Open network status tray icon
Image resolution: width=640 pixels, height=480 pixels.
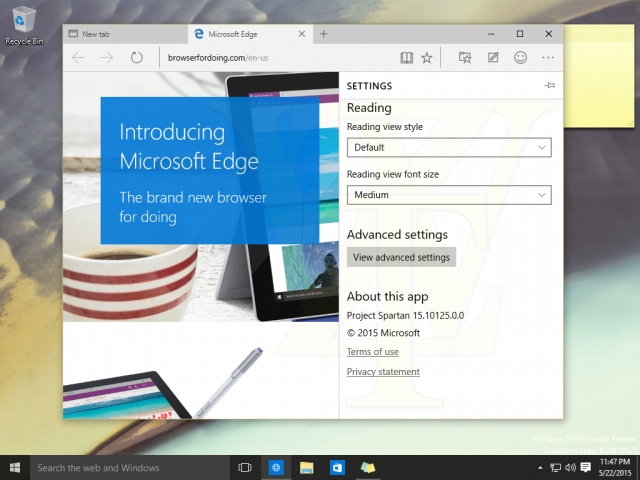click(x=555, y=468)
